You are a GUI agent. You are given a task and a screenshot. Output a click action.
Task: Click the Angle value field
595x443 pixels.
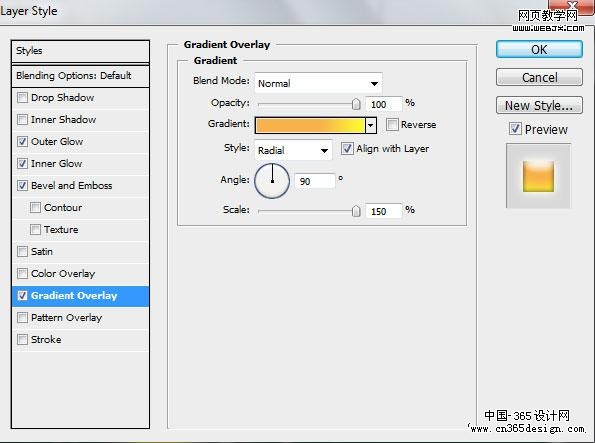coord(315,181)
